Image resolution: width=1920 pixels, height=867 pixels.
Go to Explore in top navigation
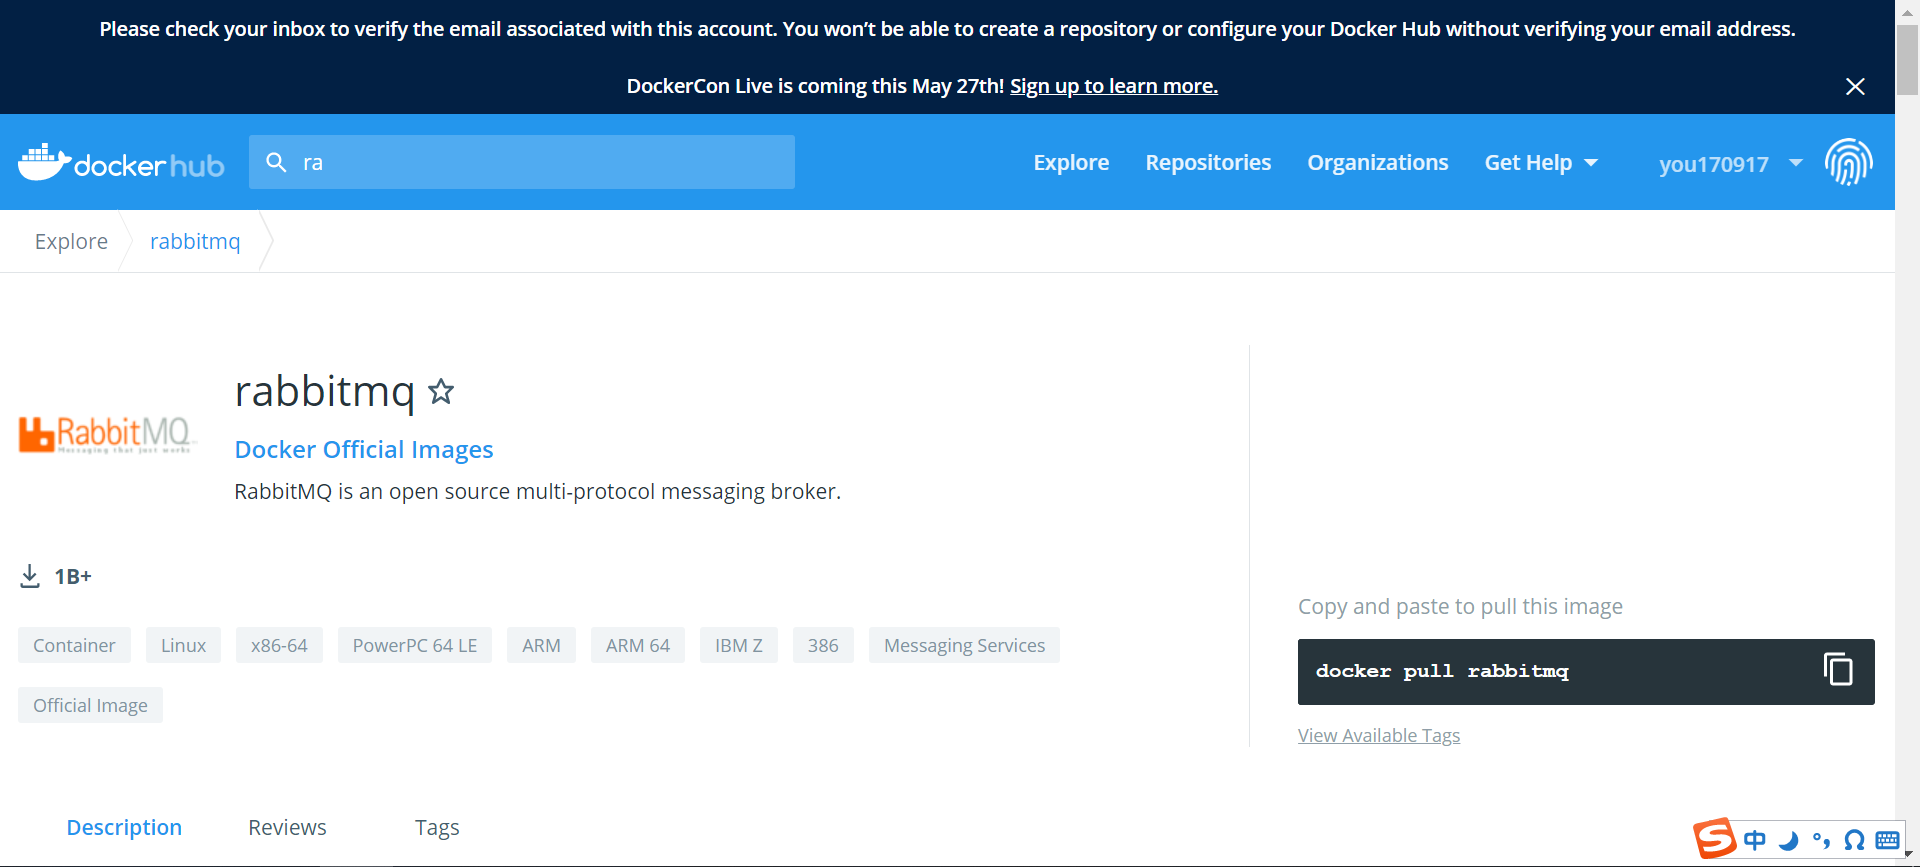(1071, 162)
